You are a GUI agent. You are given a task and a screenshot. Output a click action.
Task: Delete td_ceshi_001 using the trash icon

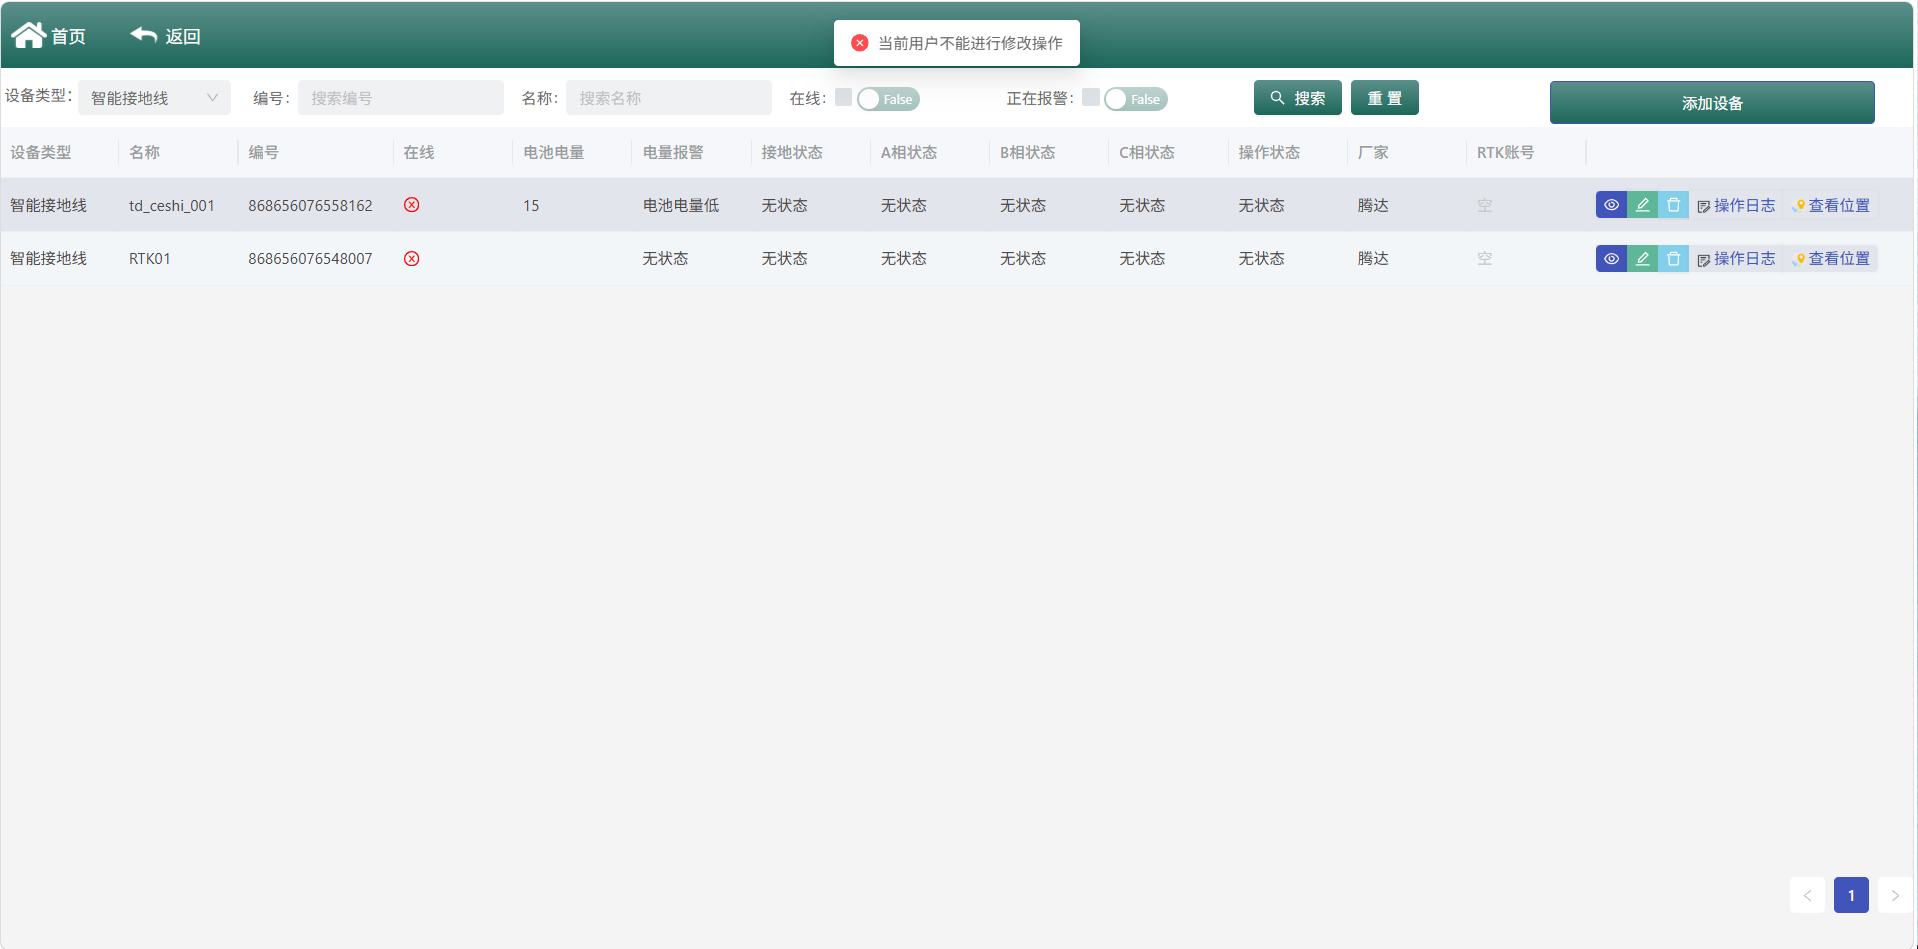pos(1673,205)
